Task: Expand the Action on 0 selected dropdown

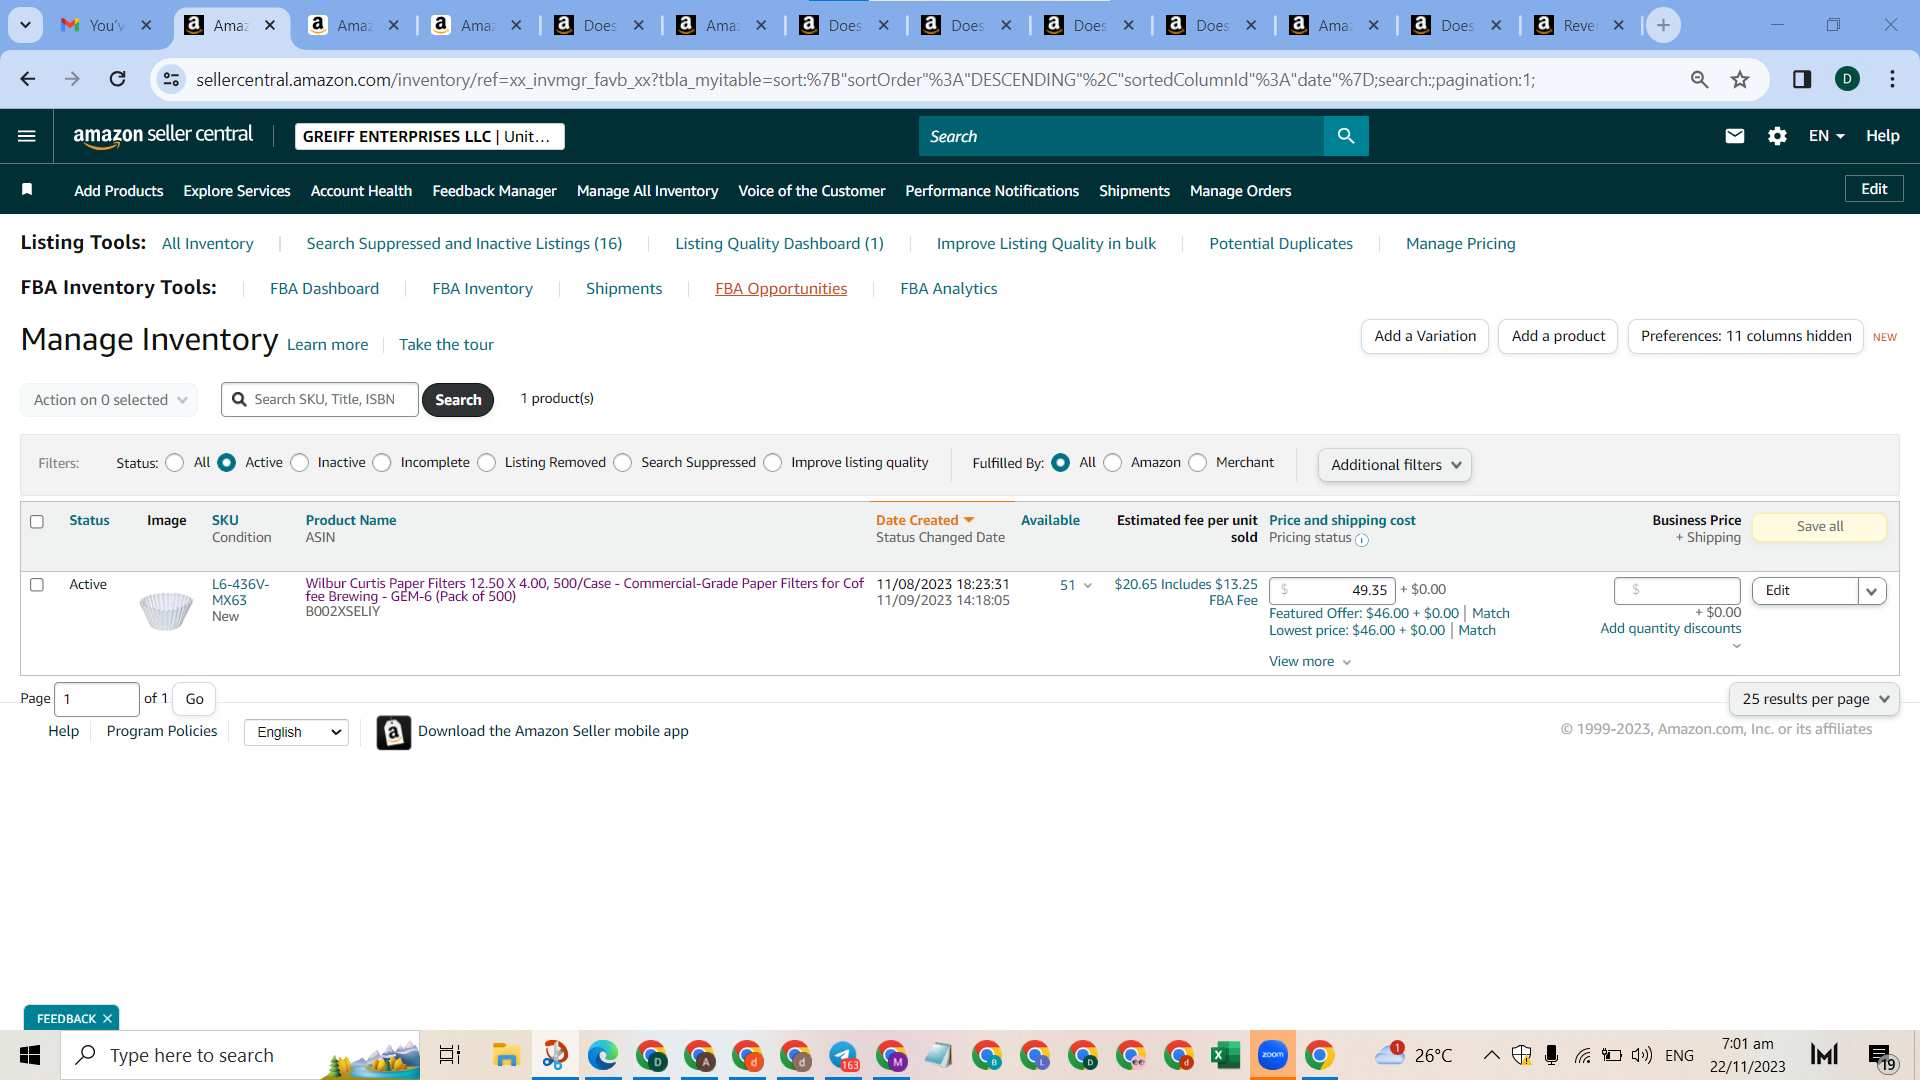Action: point(109,400)
